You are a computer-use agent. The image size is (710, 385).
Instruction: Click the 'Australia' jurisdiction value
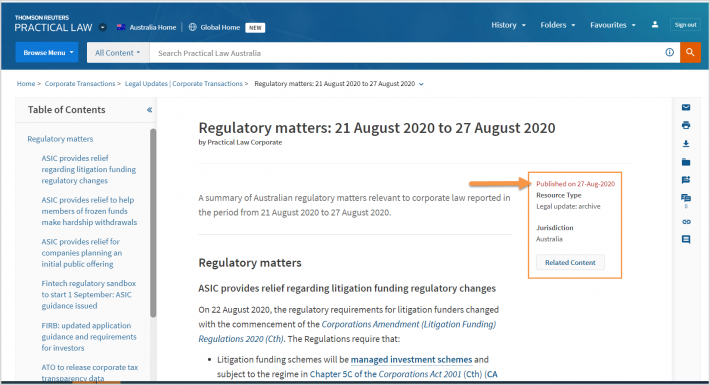click(549, 239)
